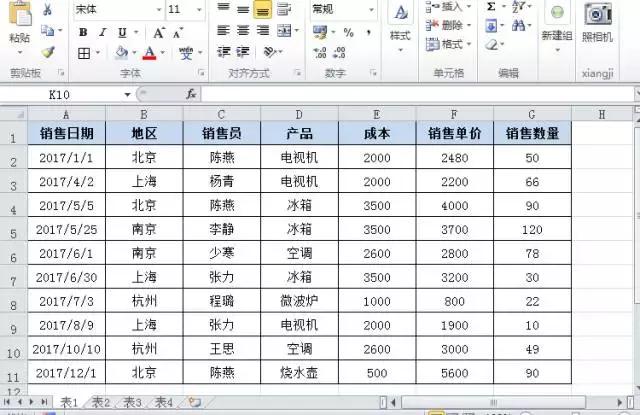The width and height of the screenshot is (640, 415).
Task: Click into the formula bar
Action: pos(416,94)
